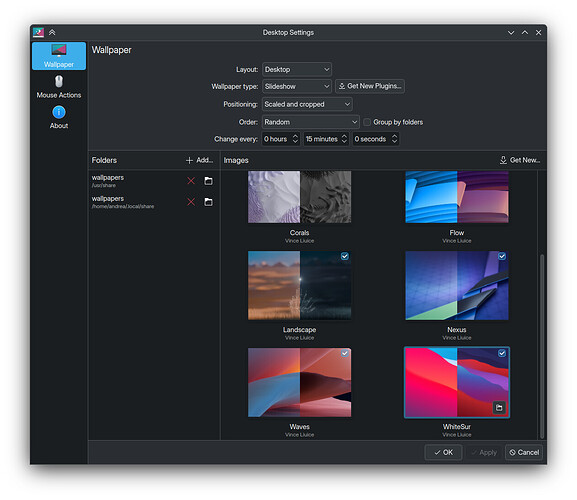The height and width of the screenshot is (500, 577).
Task: Uncheck the Nexus wallpaper checkbox
Action: [x=502, y=256]
